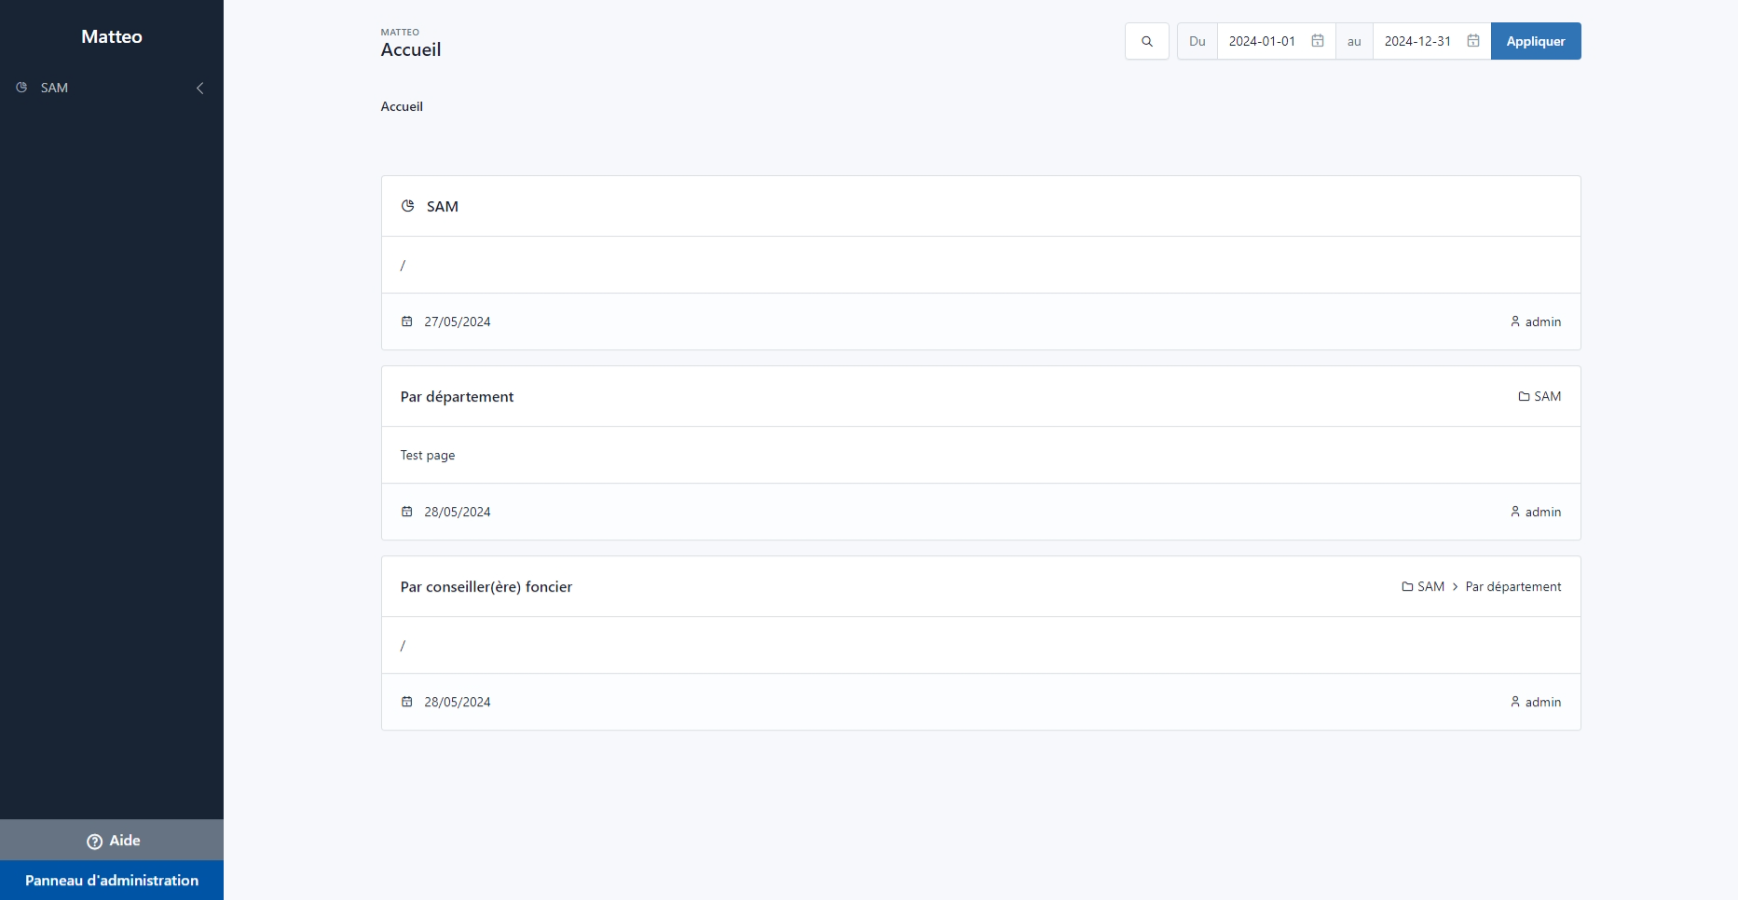Click user icon beside admin in SAM card

(x=1515, y=322)
